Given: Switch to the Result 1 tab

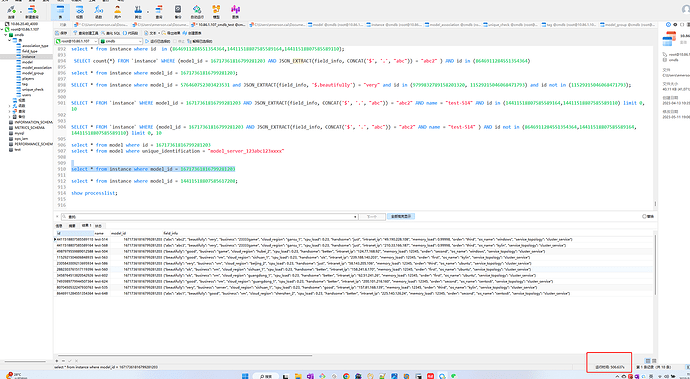Looking at the screenshot, I should coord(86,225).
